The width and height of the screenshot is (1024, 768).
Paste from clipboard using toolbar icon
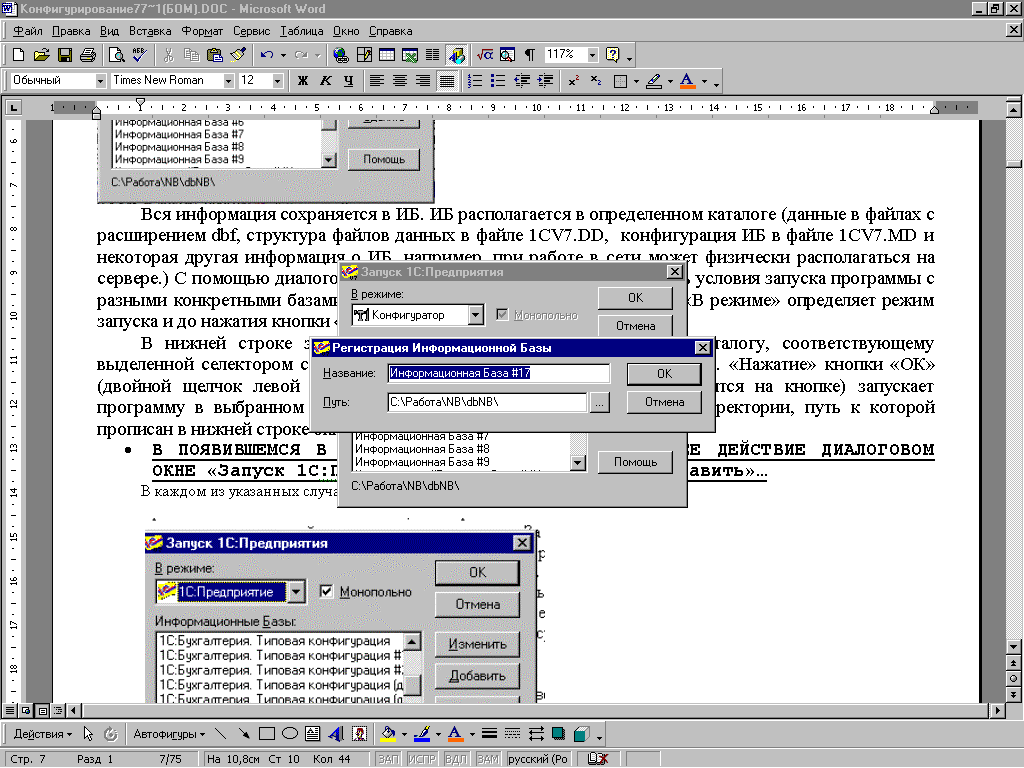214,55
